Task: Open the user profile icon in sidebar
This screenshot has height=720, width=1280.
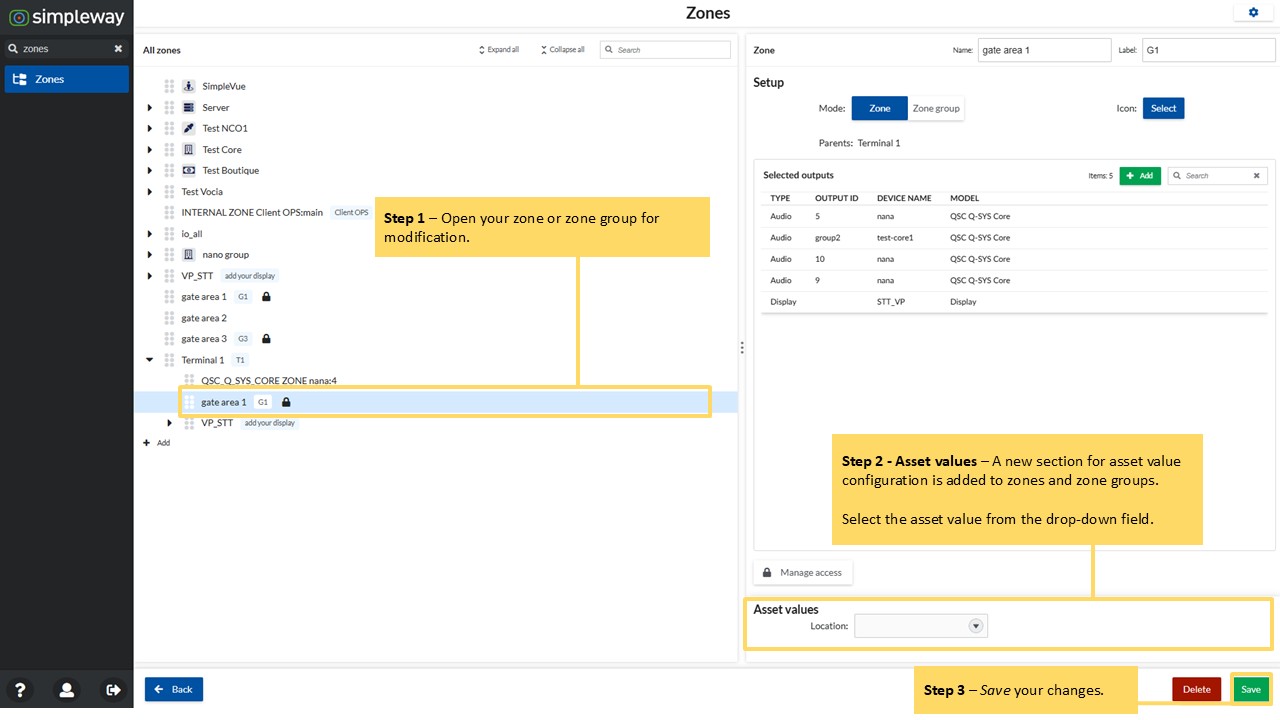Action: click(x=66, y=690)
